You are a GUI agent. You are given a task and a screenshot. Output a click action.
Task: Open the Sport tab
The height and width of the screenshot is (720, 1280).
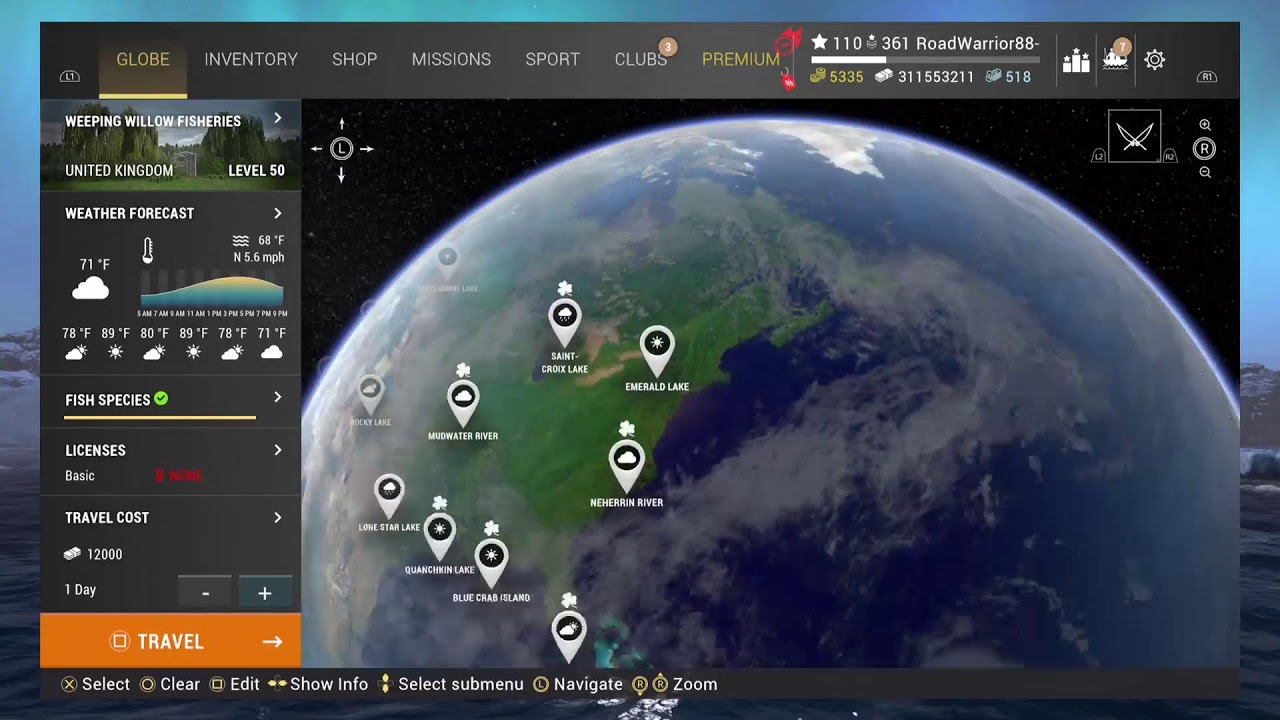[553, 60]
